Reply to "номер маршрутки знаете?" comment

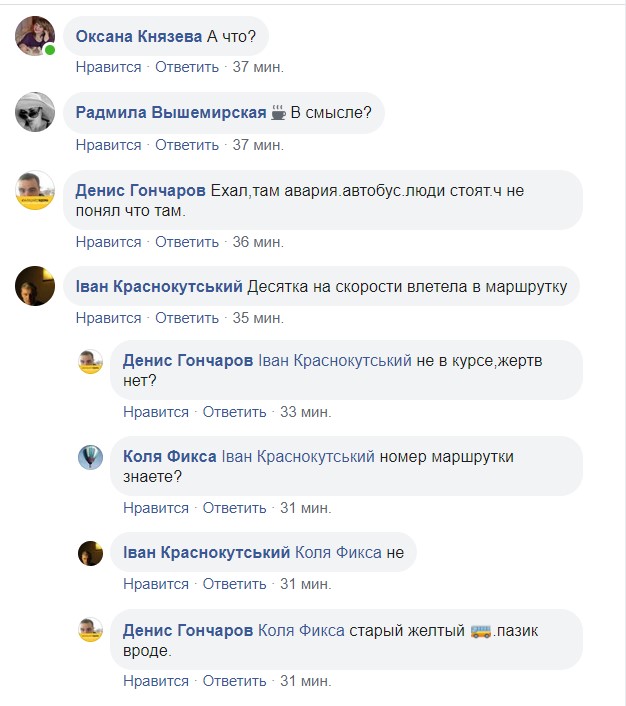pos(234,508)
